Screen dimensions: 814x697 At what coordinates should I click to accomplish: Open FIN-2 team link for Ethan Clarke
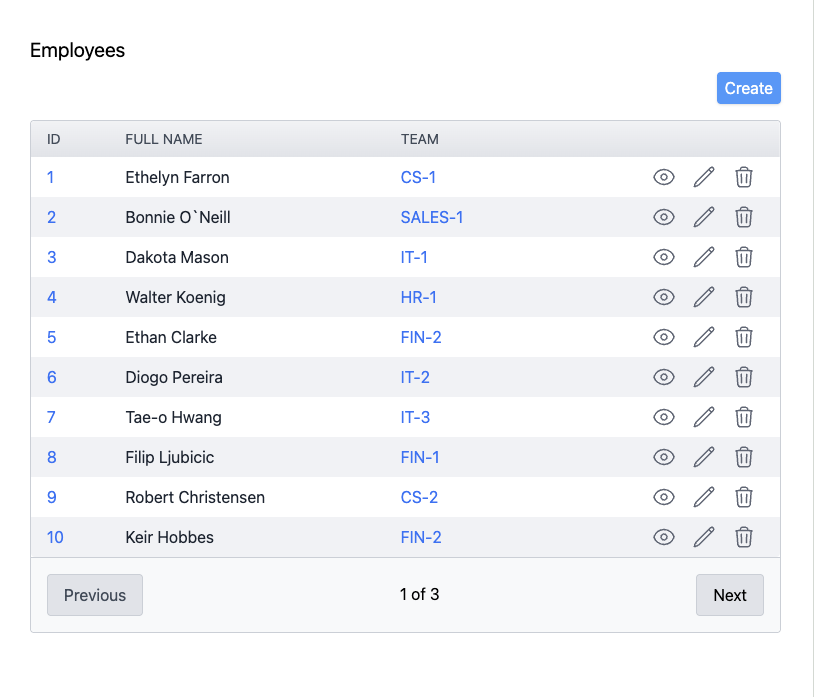pyautogui.click(x=420, y=337)
